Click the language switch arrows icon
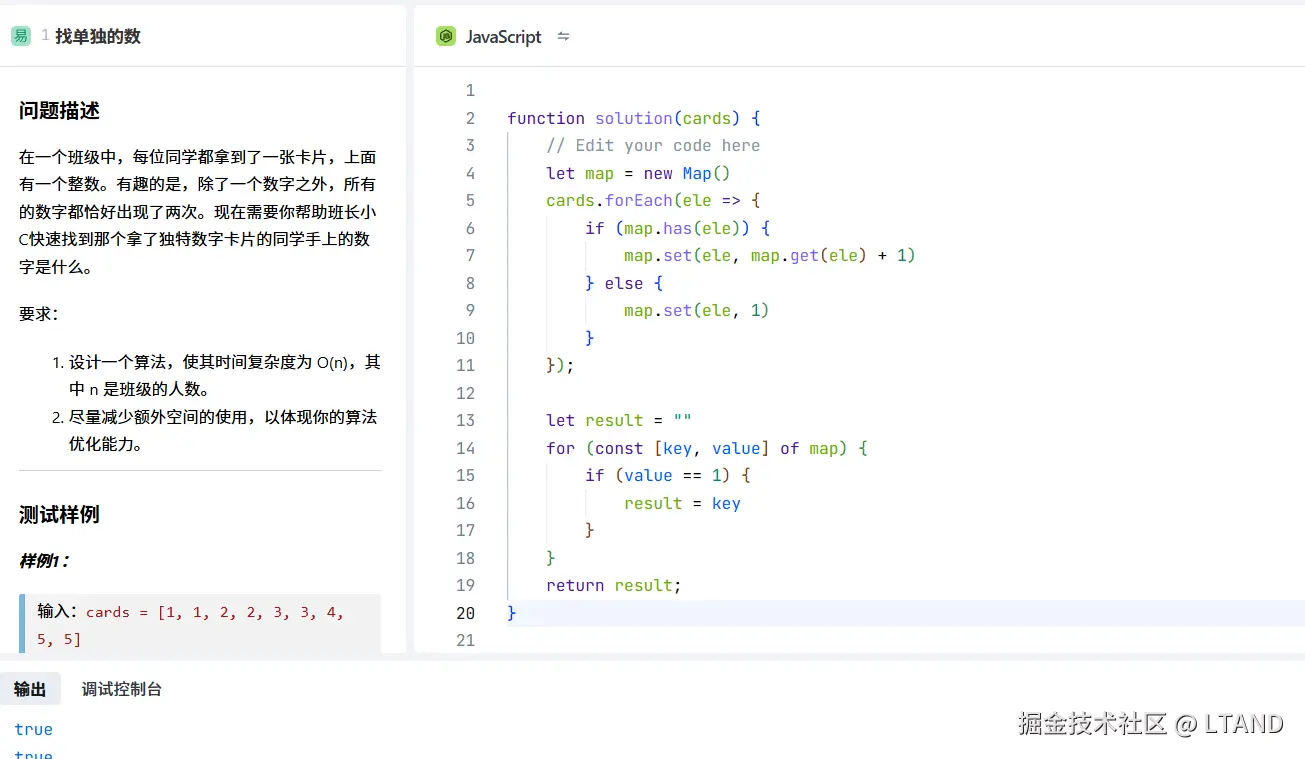Screen dimensions: 1305x759 (x=563, y=37)
